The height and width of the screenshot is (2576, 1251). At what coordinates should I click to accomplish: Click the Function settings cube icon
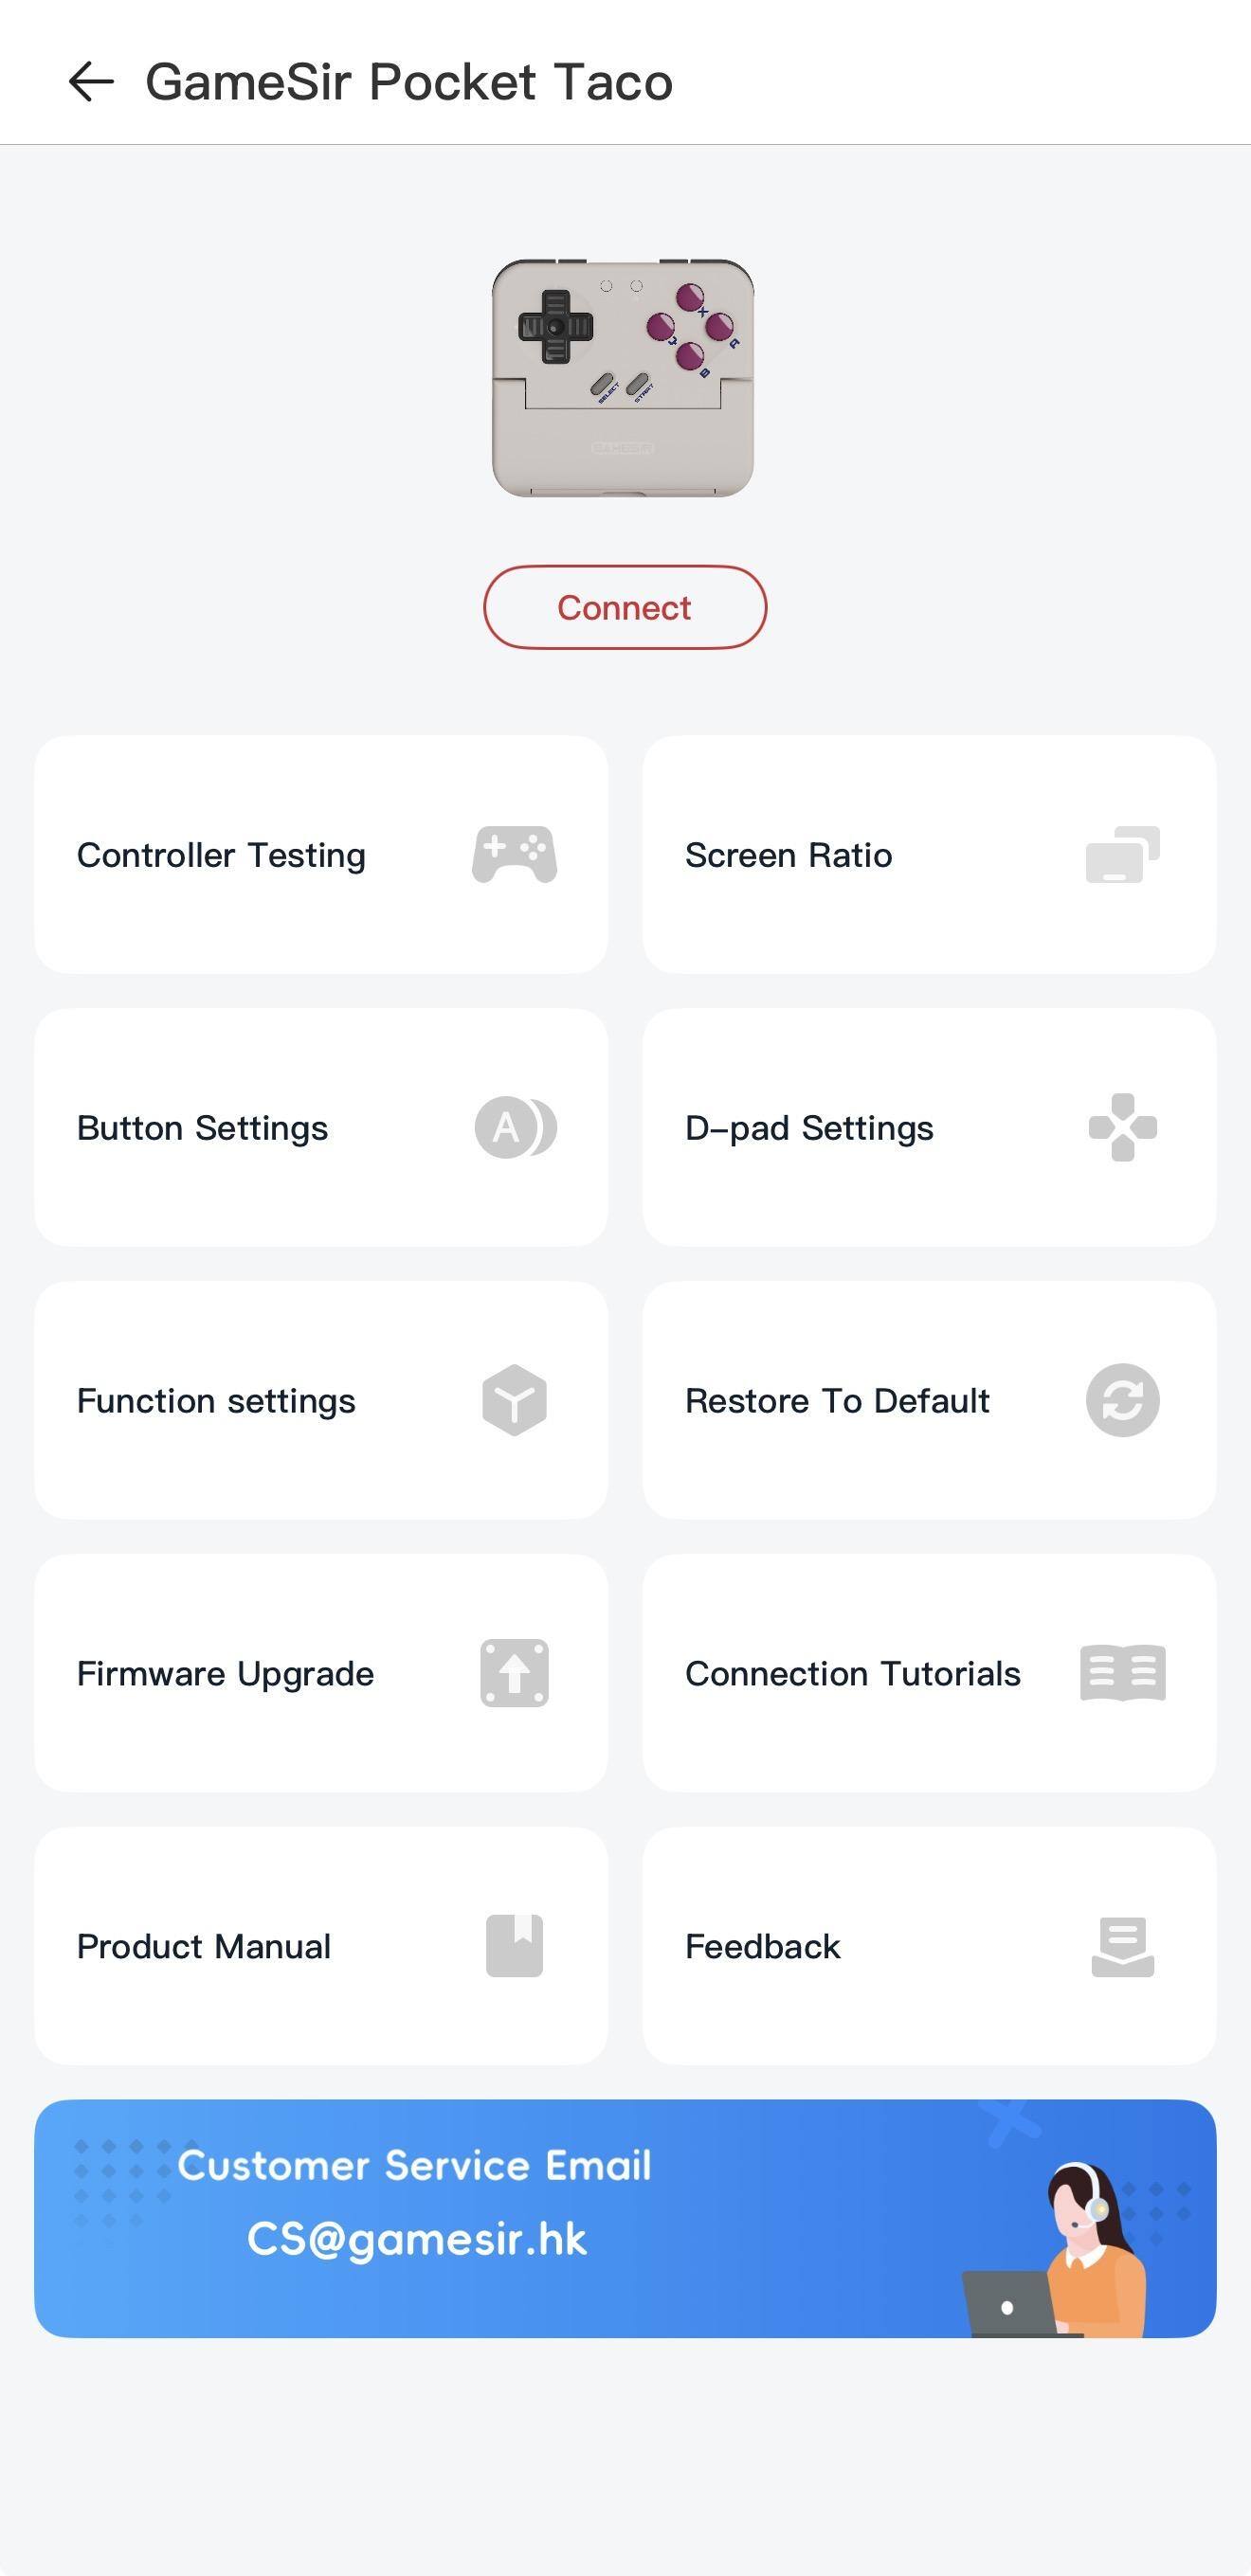[514, 1400]
